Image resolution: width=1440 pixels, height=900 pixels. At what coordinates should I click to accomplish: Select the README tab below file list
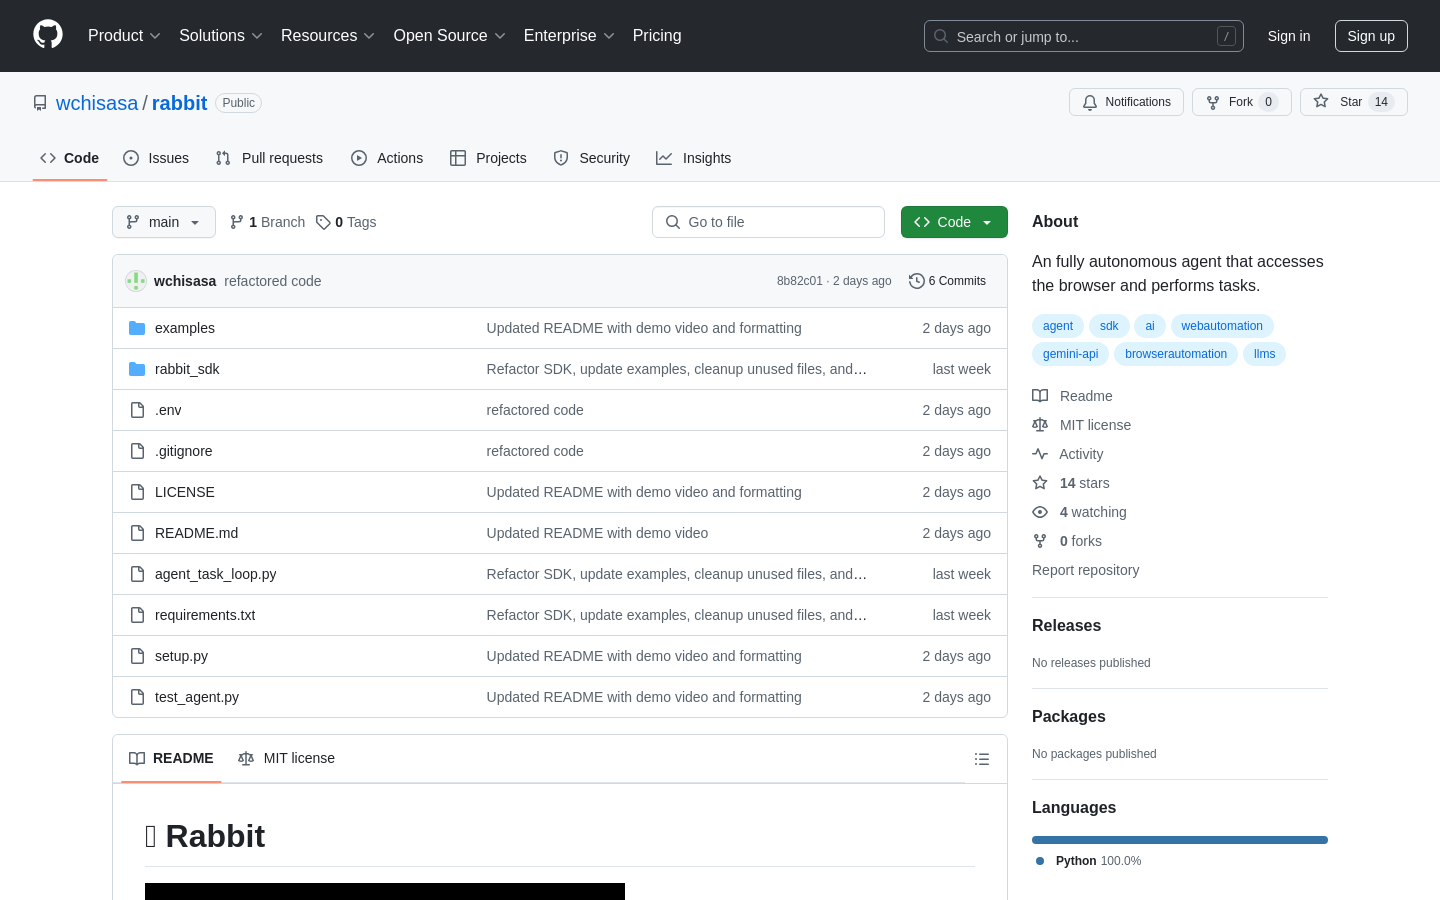[171, 758]
